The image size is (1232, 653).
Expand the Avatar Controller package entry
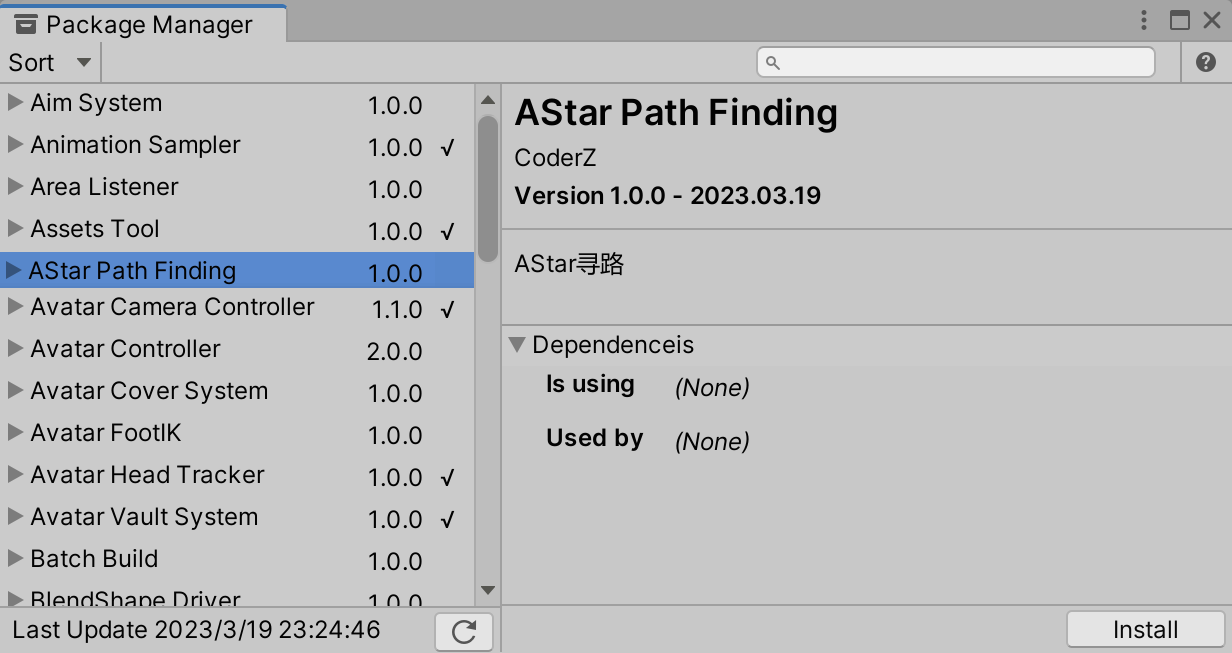tap(14, 349)
